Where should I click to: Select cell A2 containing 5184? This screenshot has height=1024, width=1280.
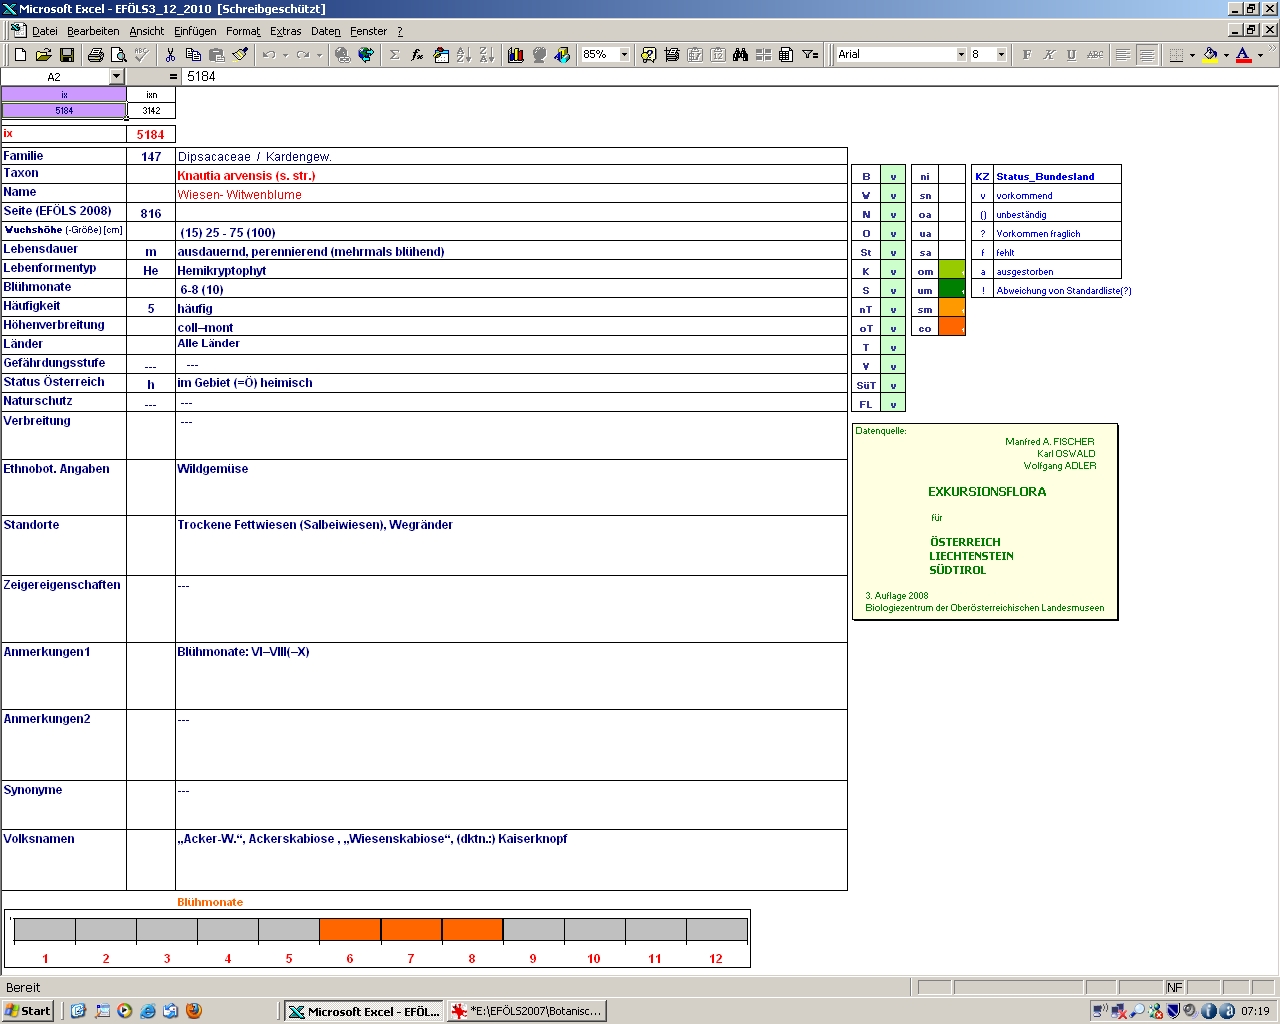tap(64, 111)
